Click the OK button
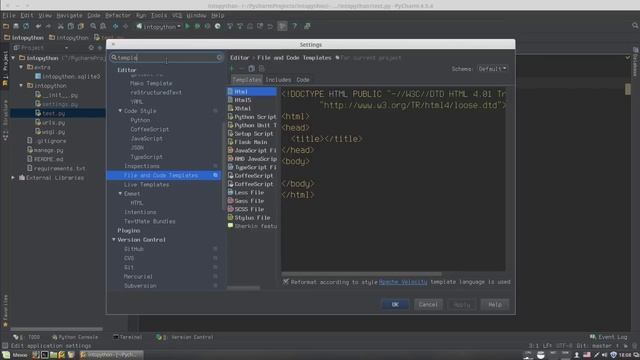Image resolution: width=640 pixels, height=360 pixels. (x=395, y=304)
